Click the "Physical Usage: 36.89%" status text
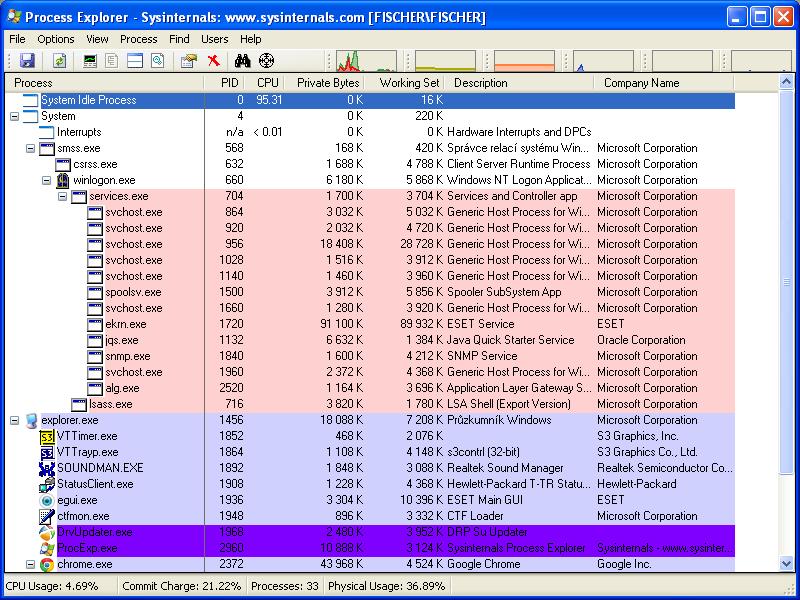Screen dimensions: 800x600 [x=387, y=586]
